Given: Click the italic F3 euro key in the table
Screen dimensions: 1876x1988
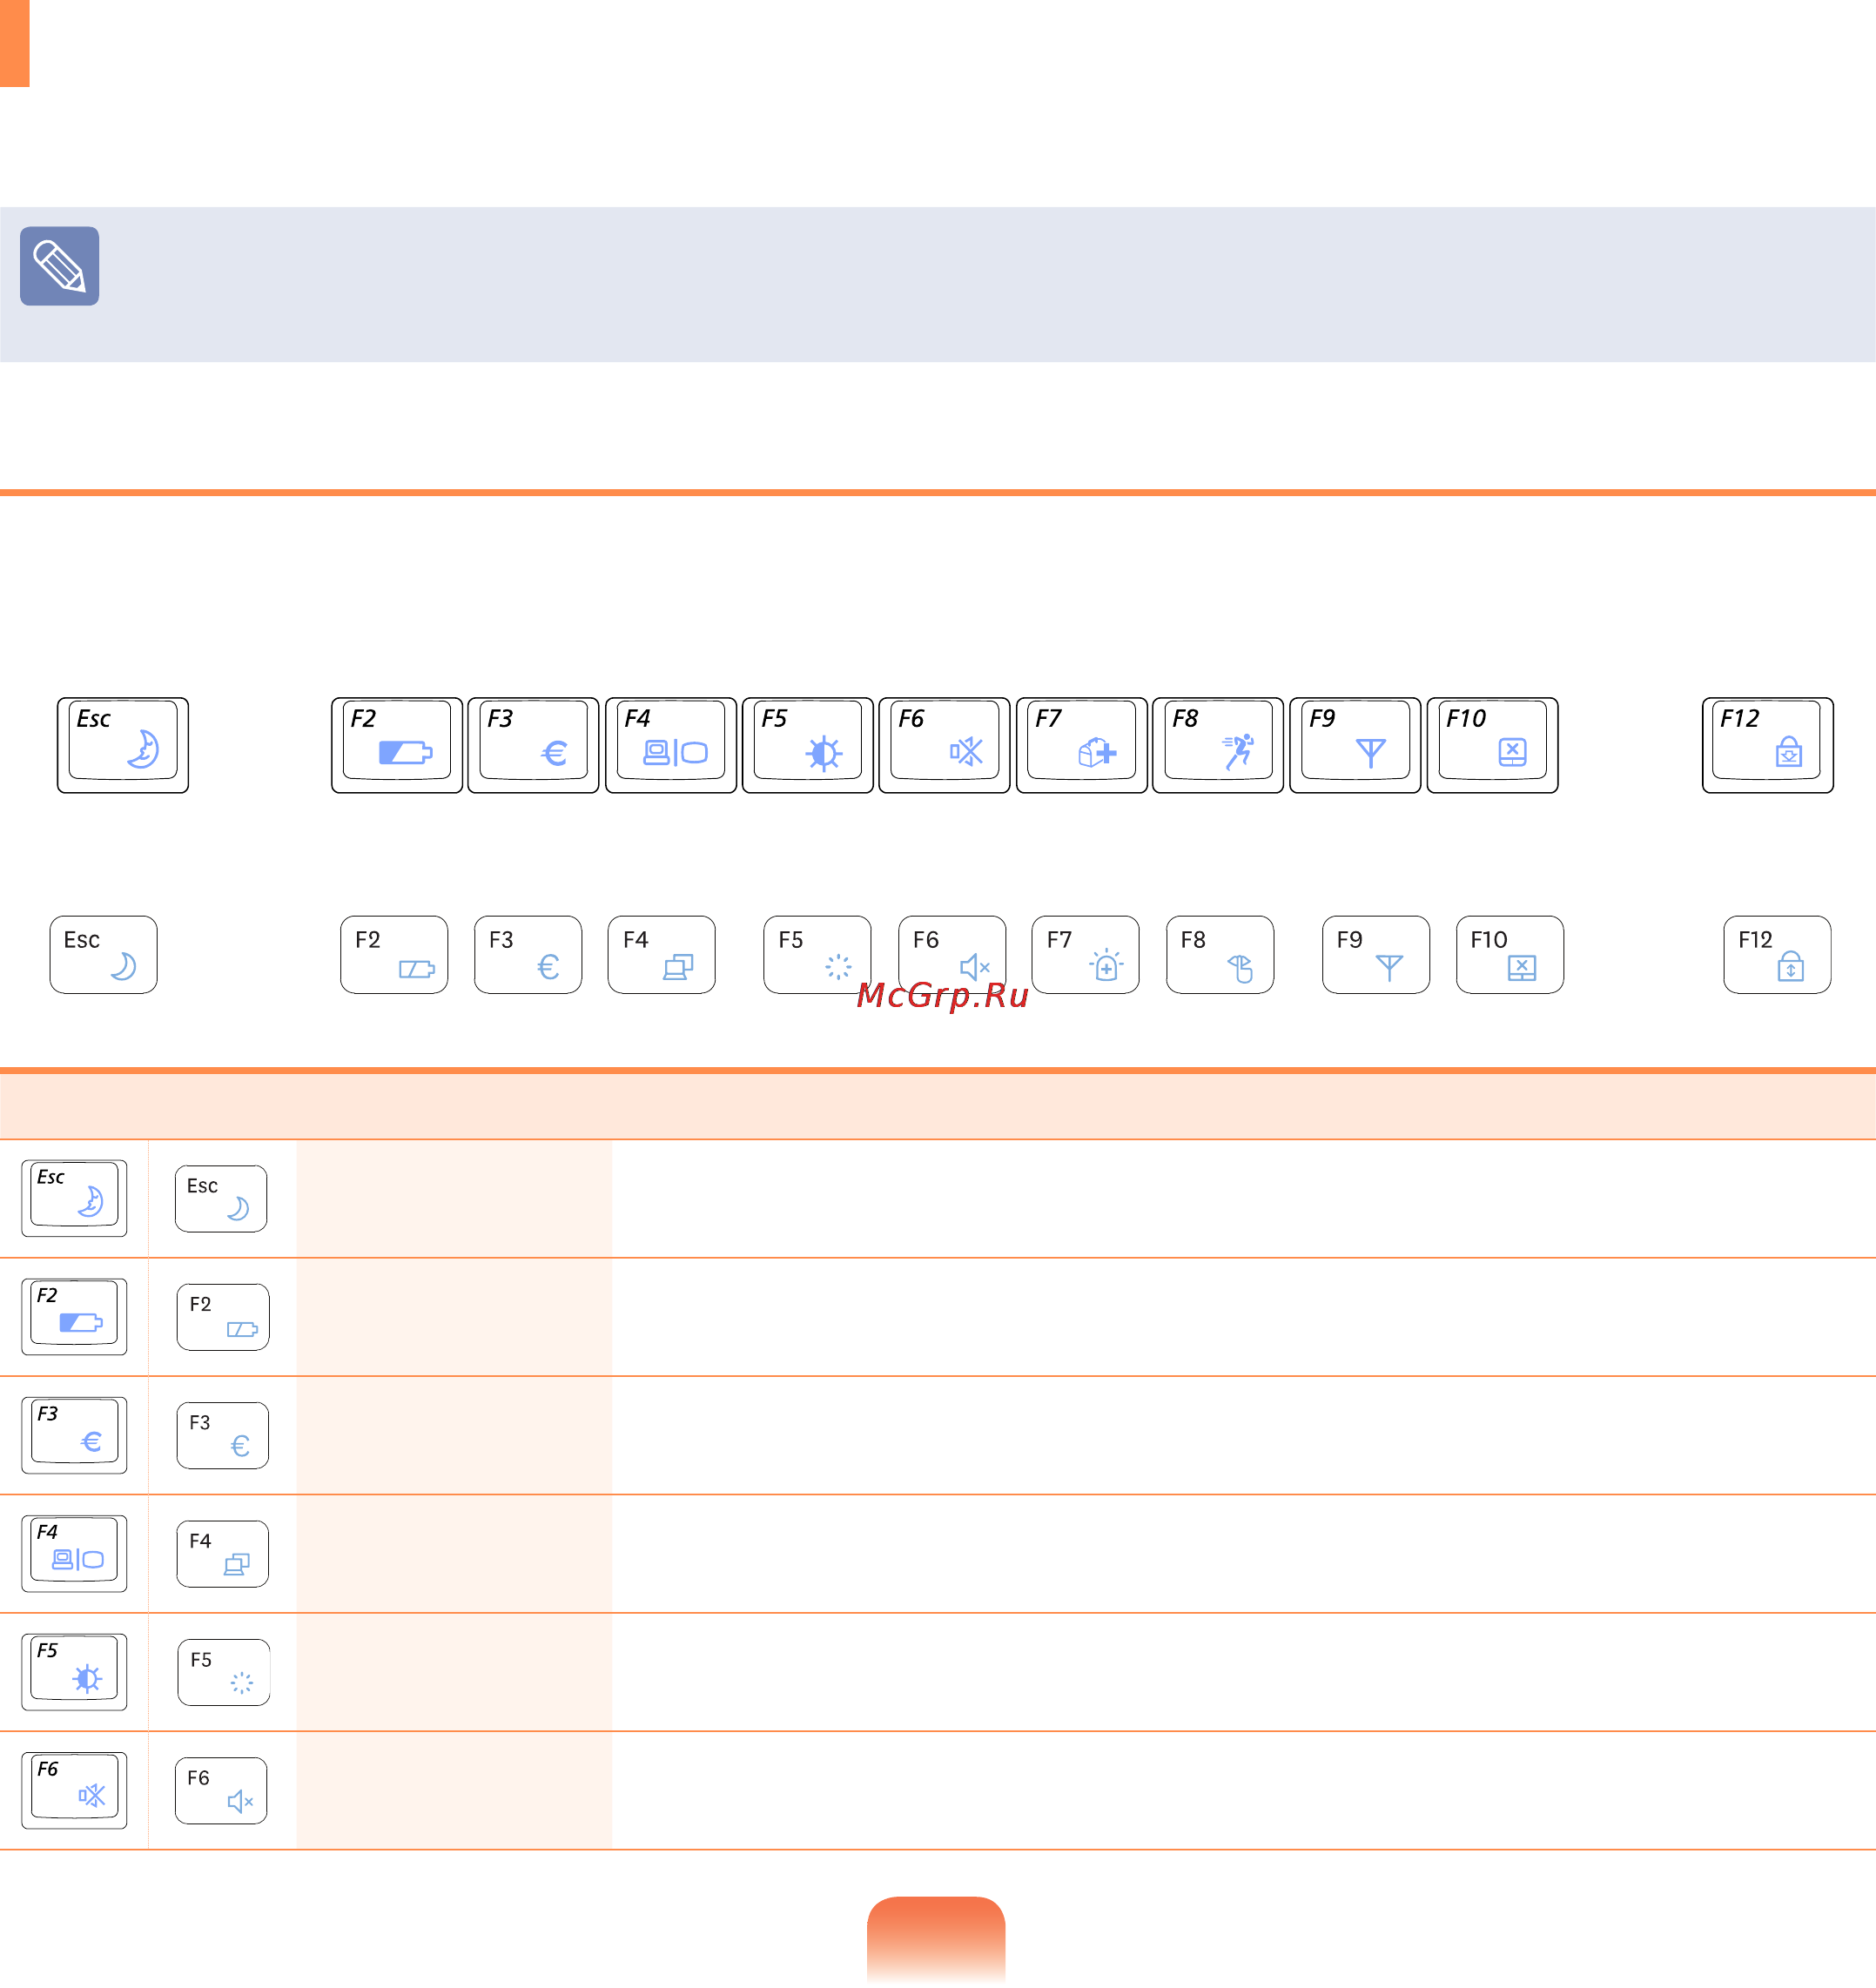Looking at the screenshot, I should pos(74,1435).
